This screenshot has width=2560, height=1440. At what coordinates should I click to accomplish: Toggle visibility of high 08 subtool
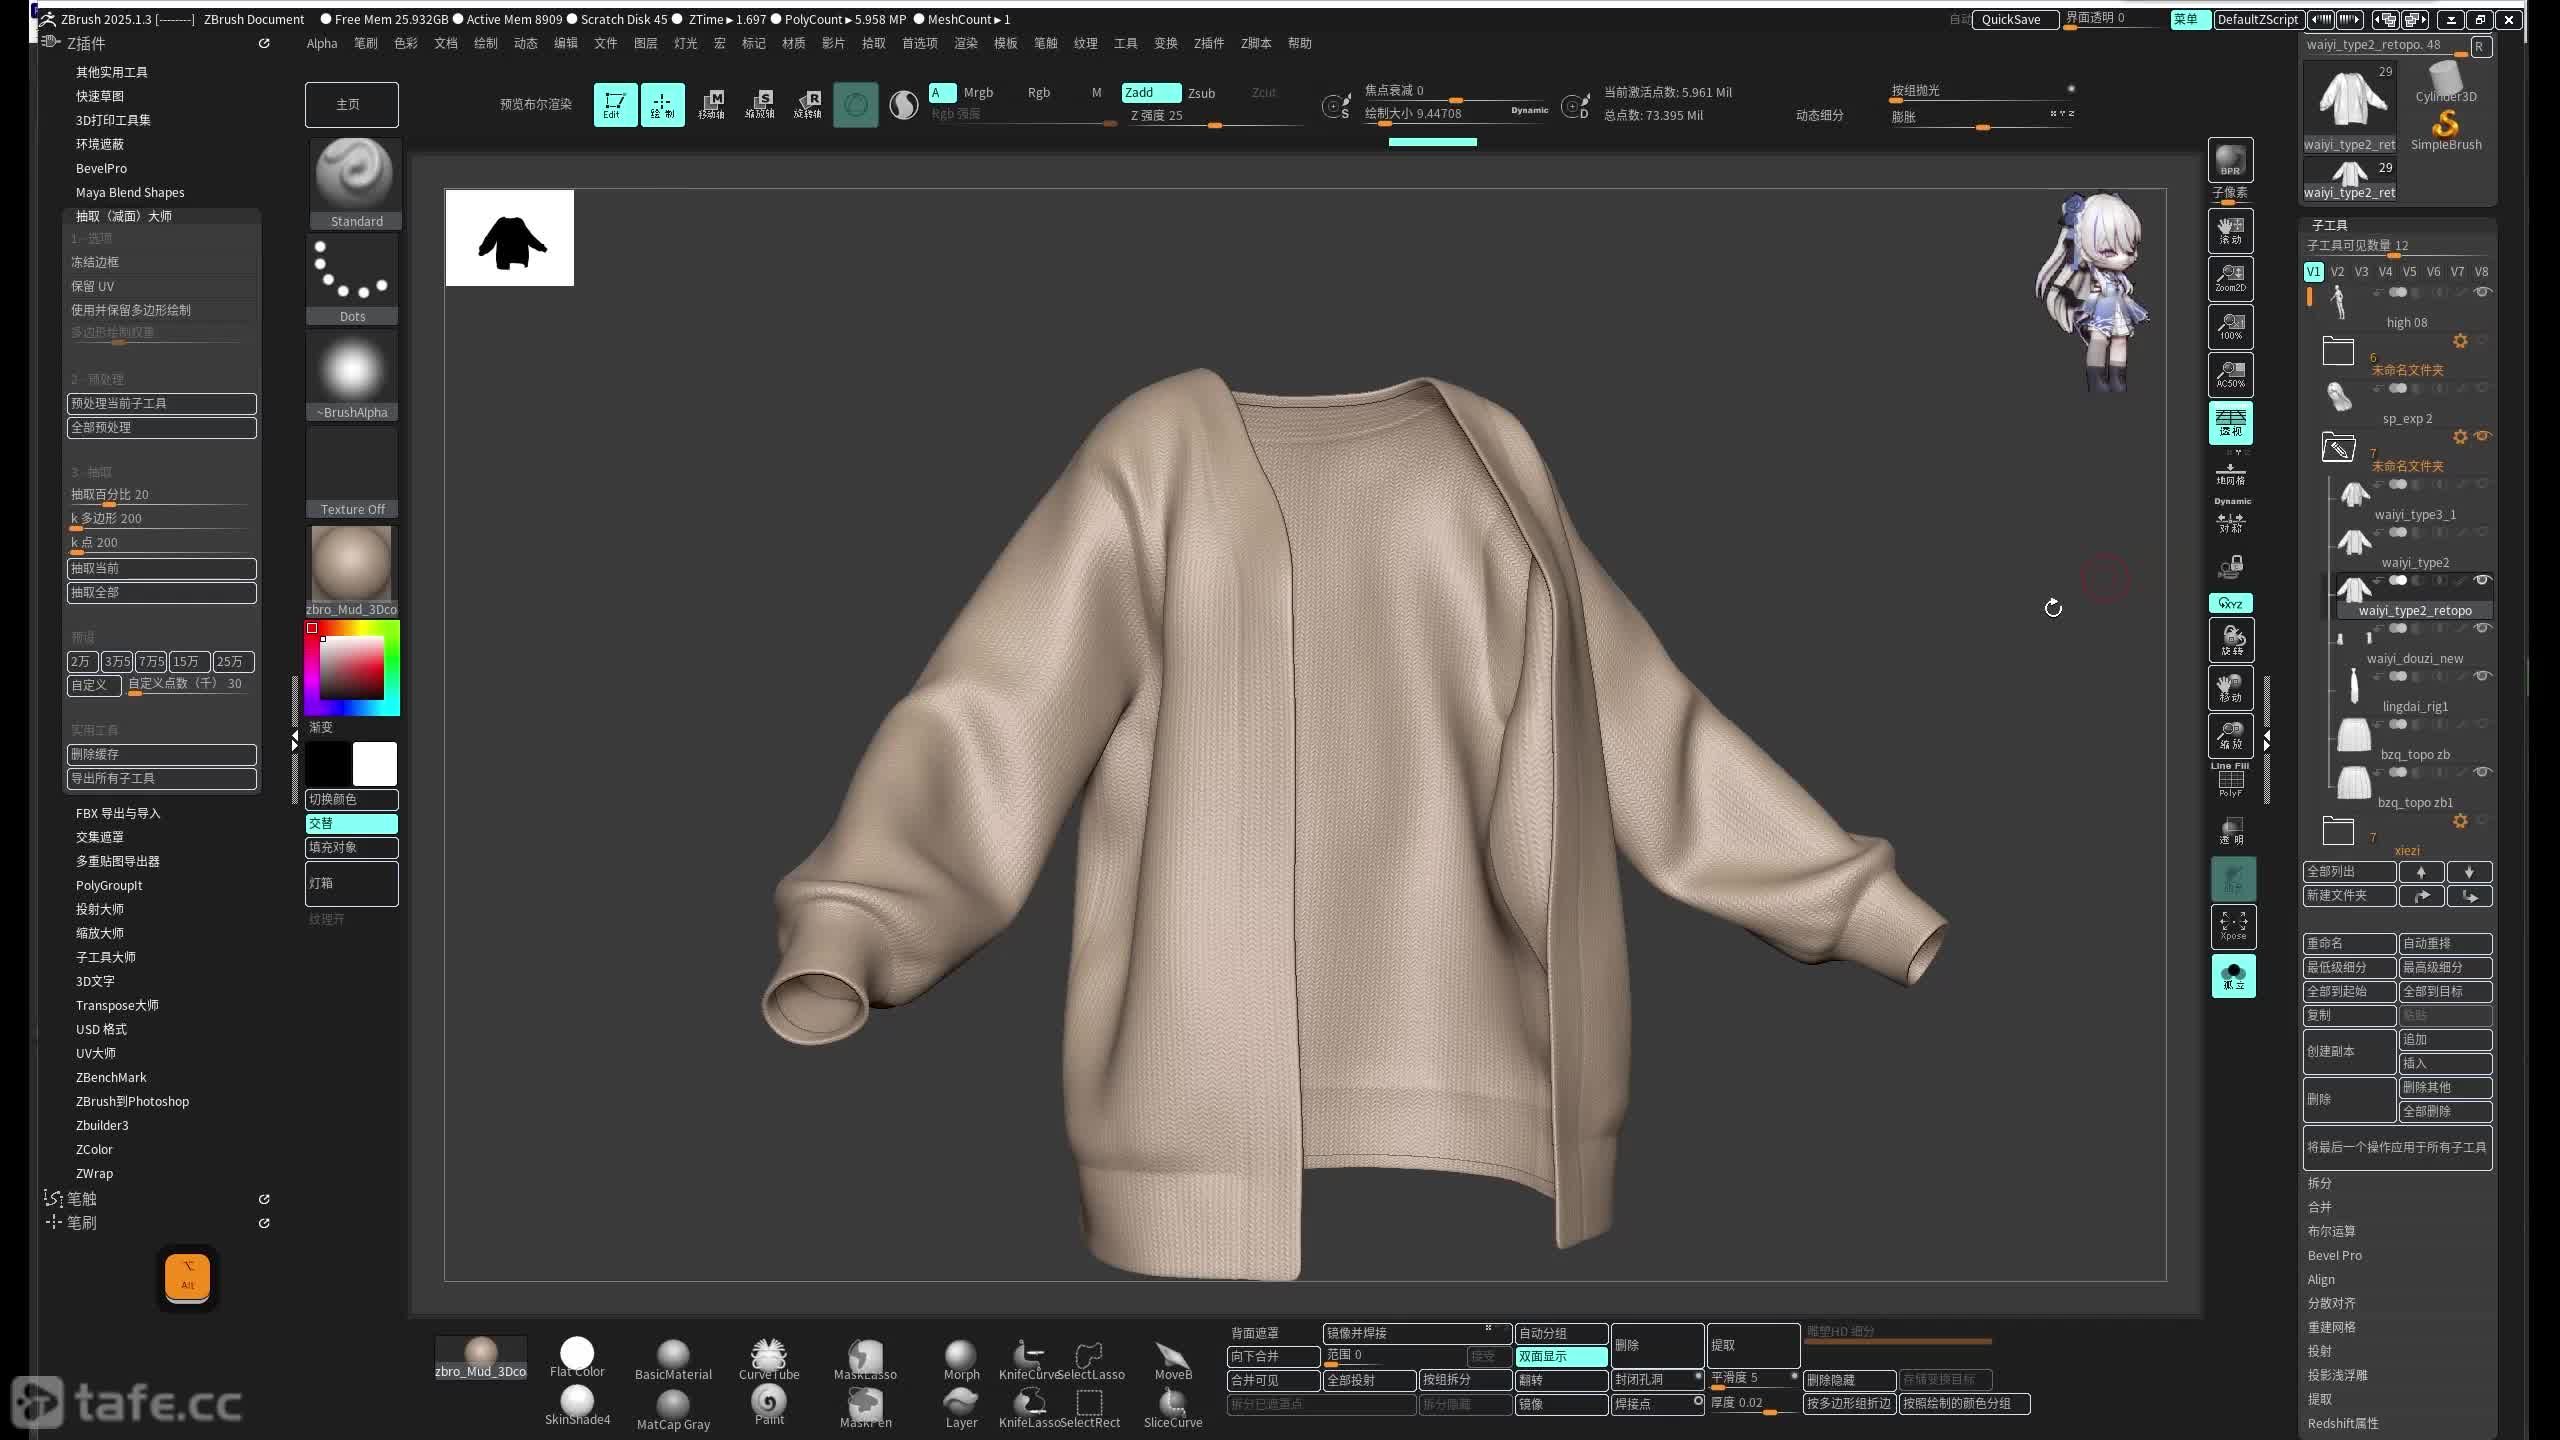click(2482, 292)
